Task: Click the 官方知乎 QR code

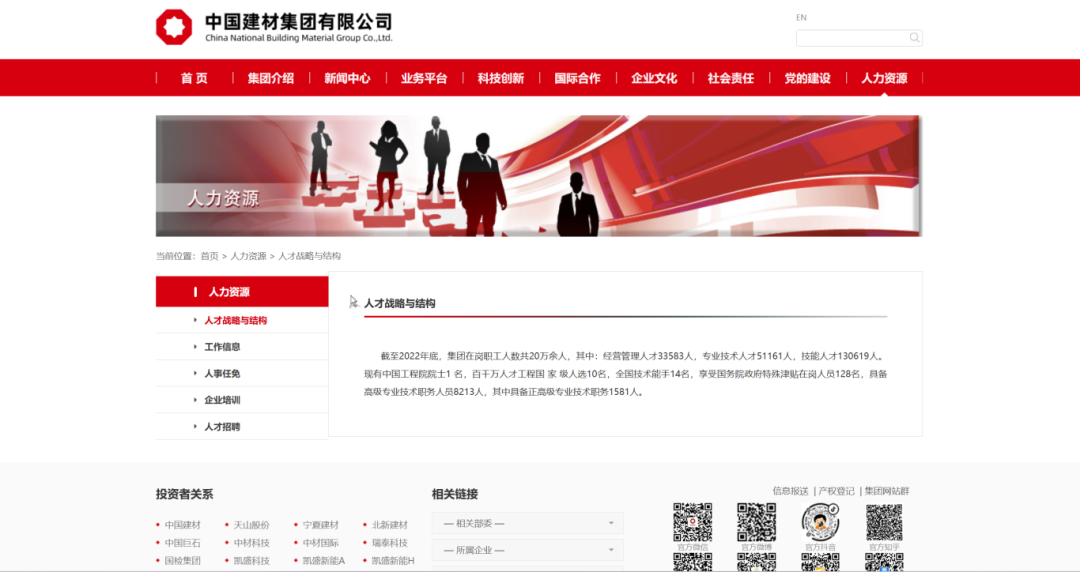Action: pyautogui.click(x=884, y=522)
